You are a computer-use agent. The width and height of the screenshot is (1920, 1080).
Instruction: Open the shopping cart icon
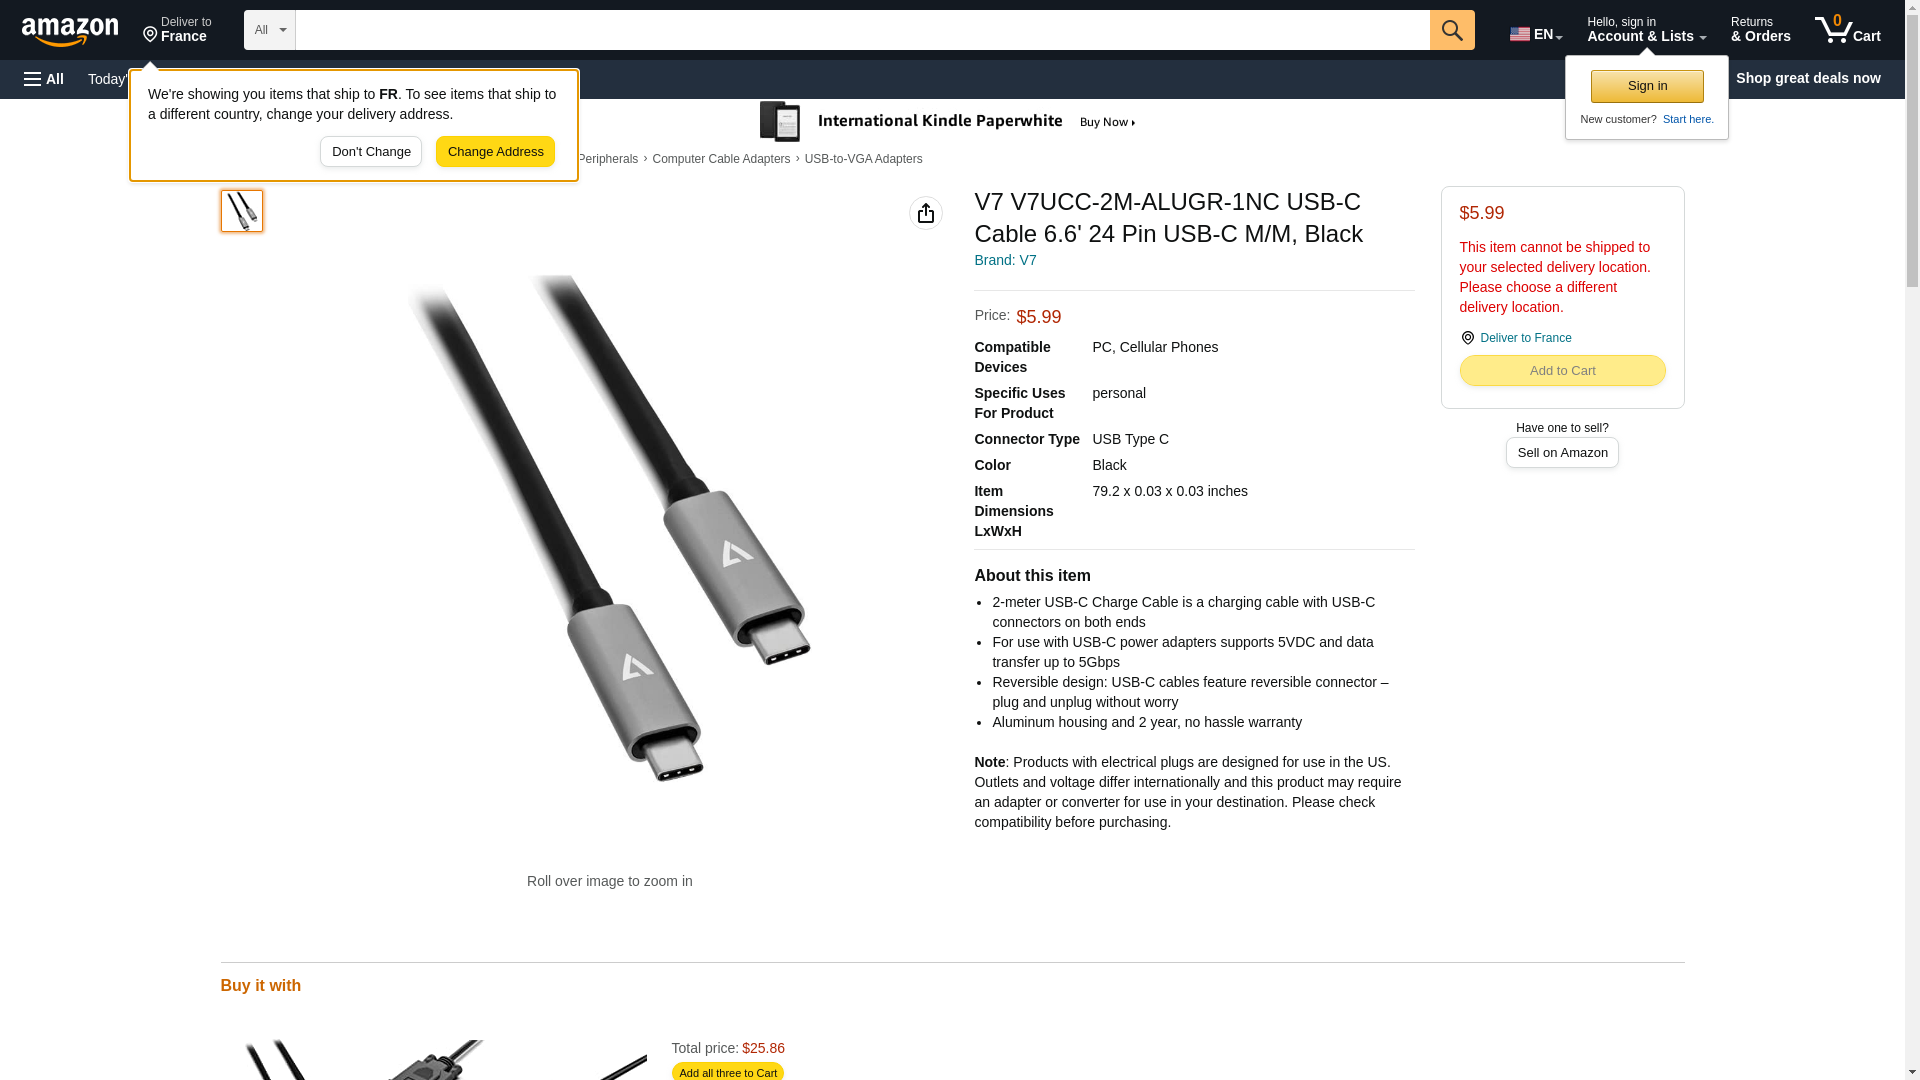1848,30
